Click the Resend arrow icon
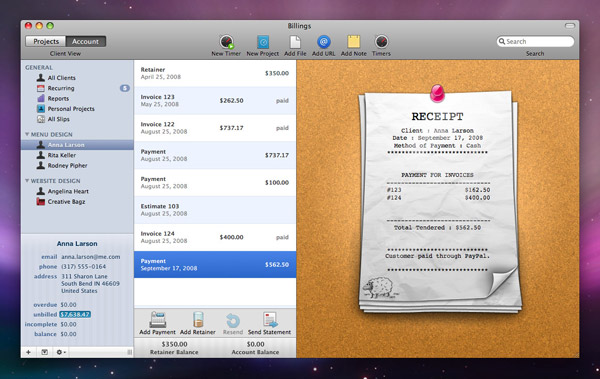Screen dimensions: 600x379 pyautogui.click(x=233, y=320)
